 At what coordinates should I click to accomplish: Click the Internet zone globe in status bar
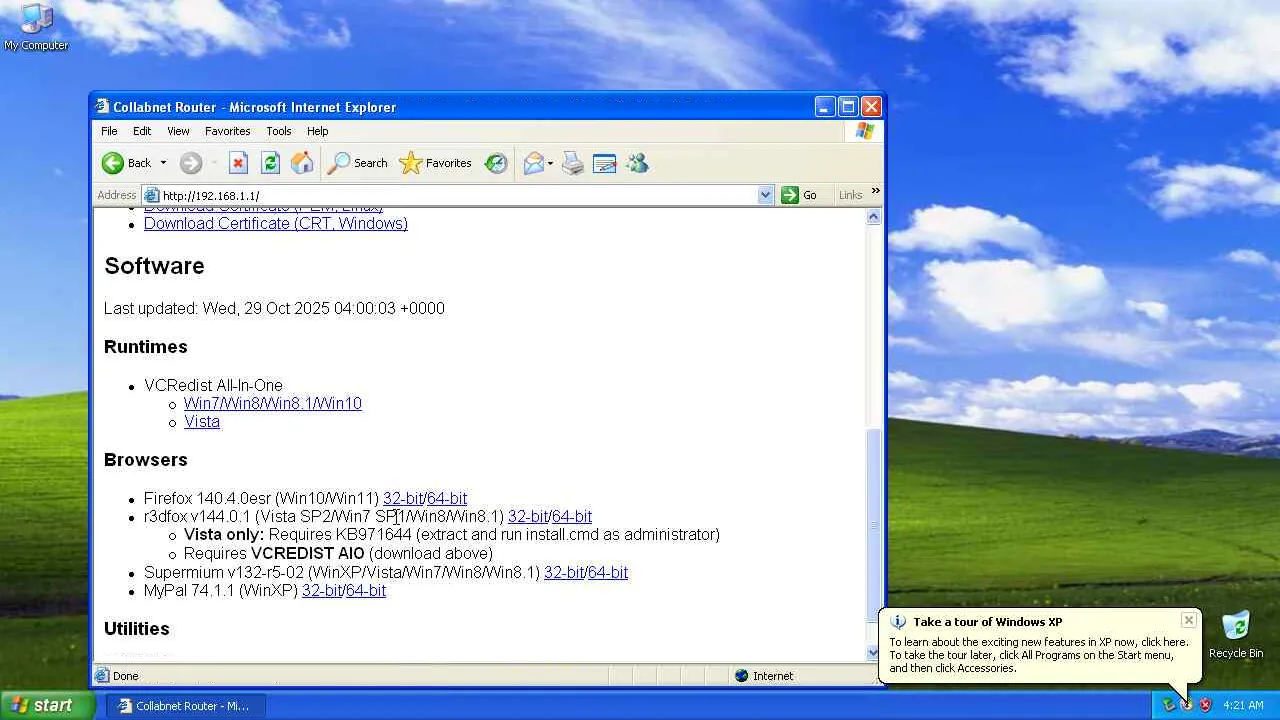pos(741,676)
